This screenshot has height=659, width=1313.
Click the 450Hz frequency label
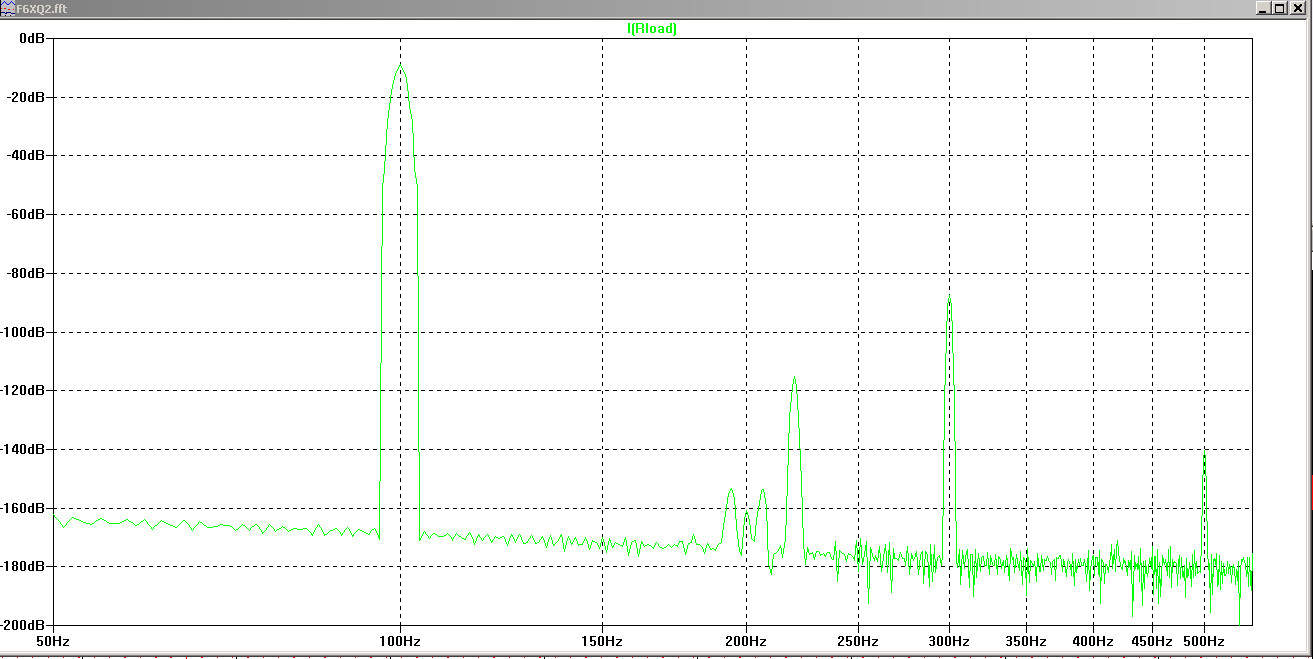pyautogui.click(x=1153, y=641)
